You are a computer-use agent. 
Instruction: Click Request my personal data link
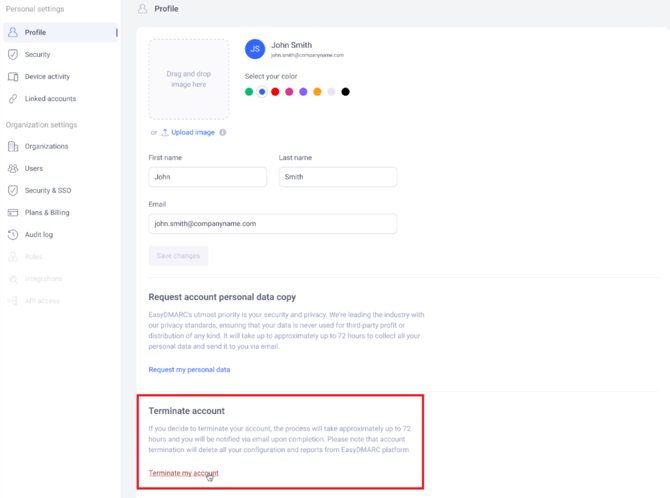189,370
